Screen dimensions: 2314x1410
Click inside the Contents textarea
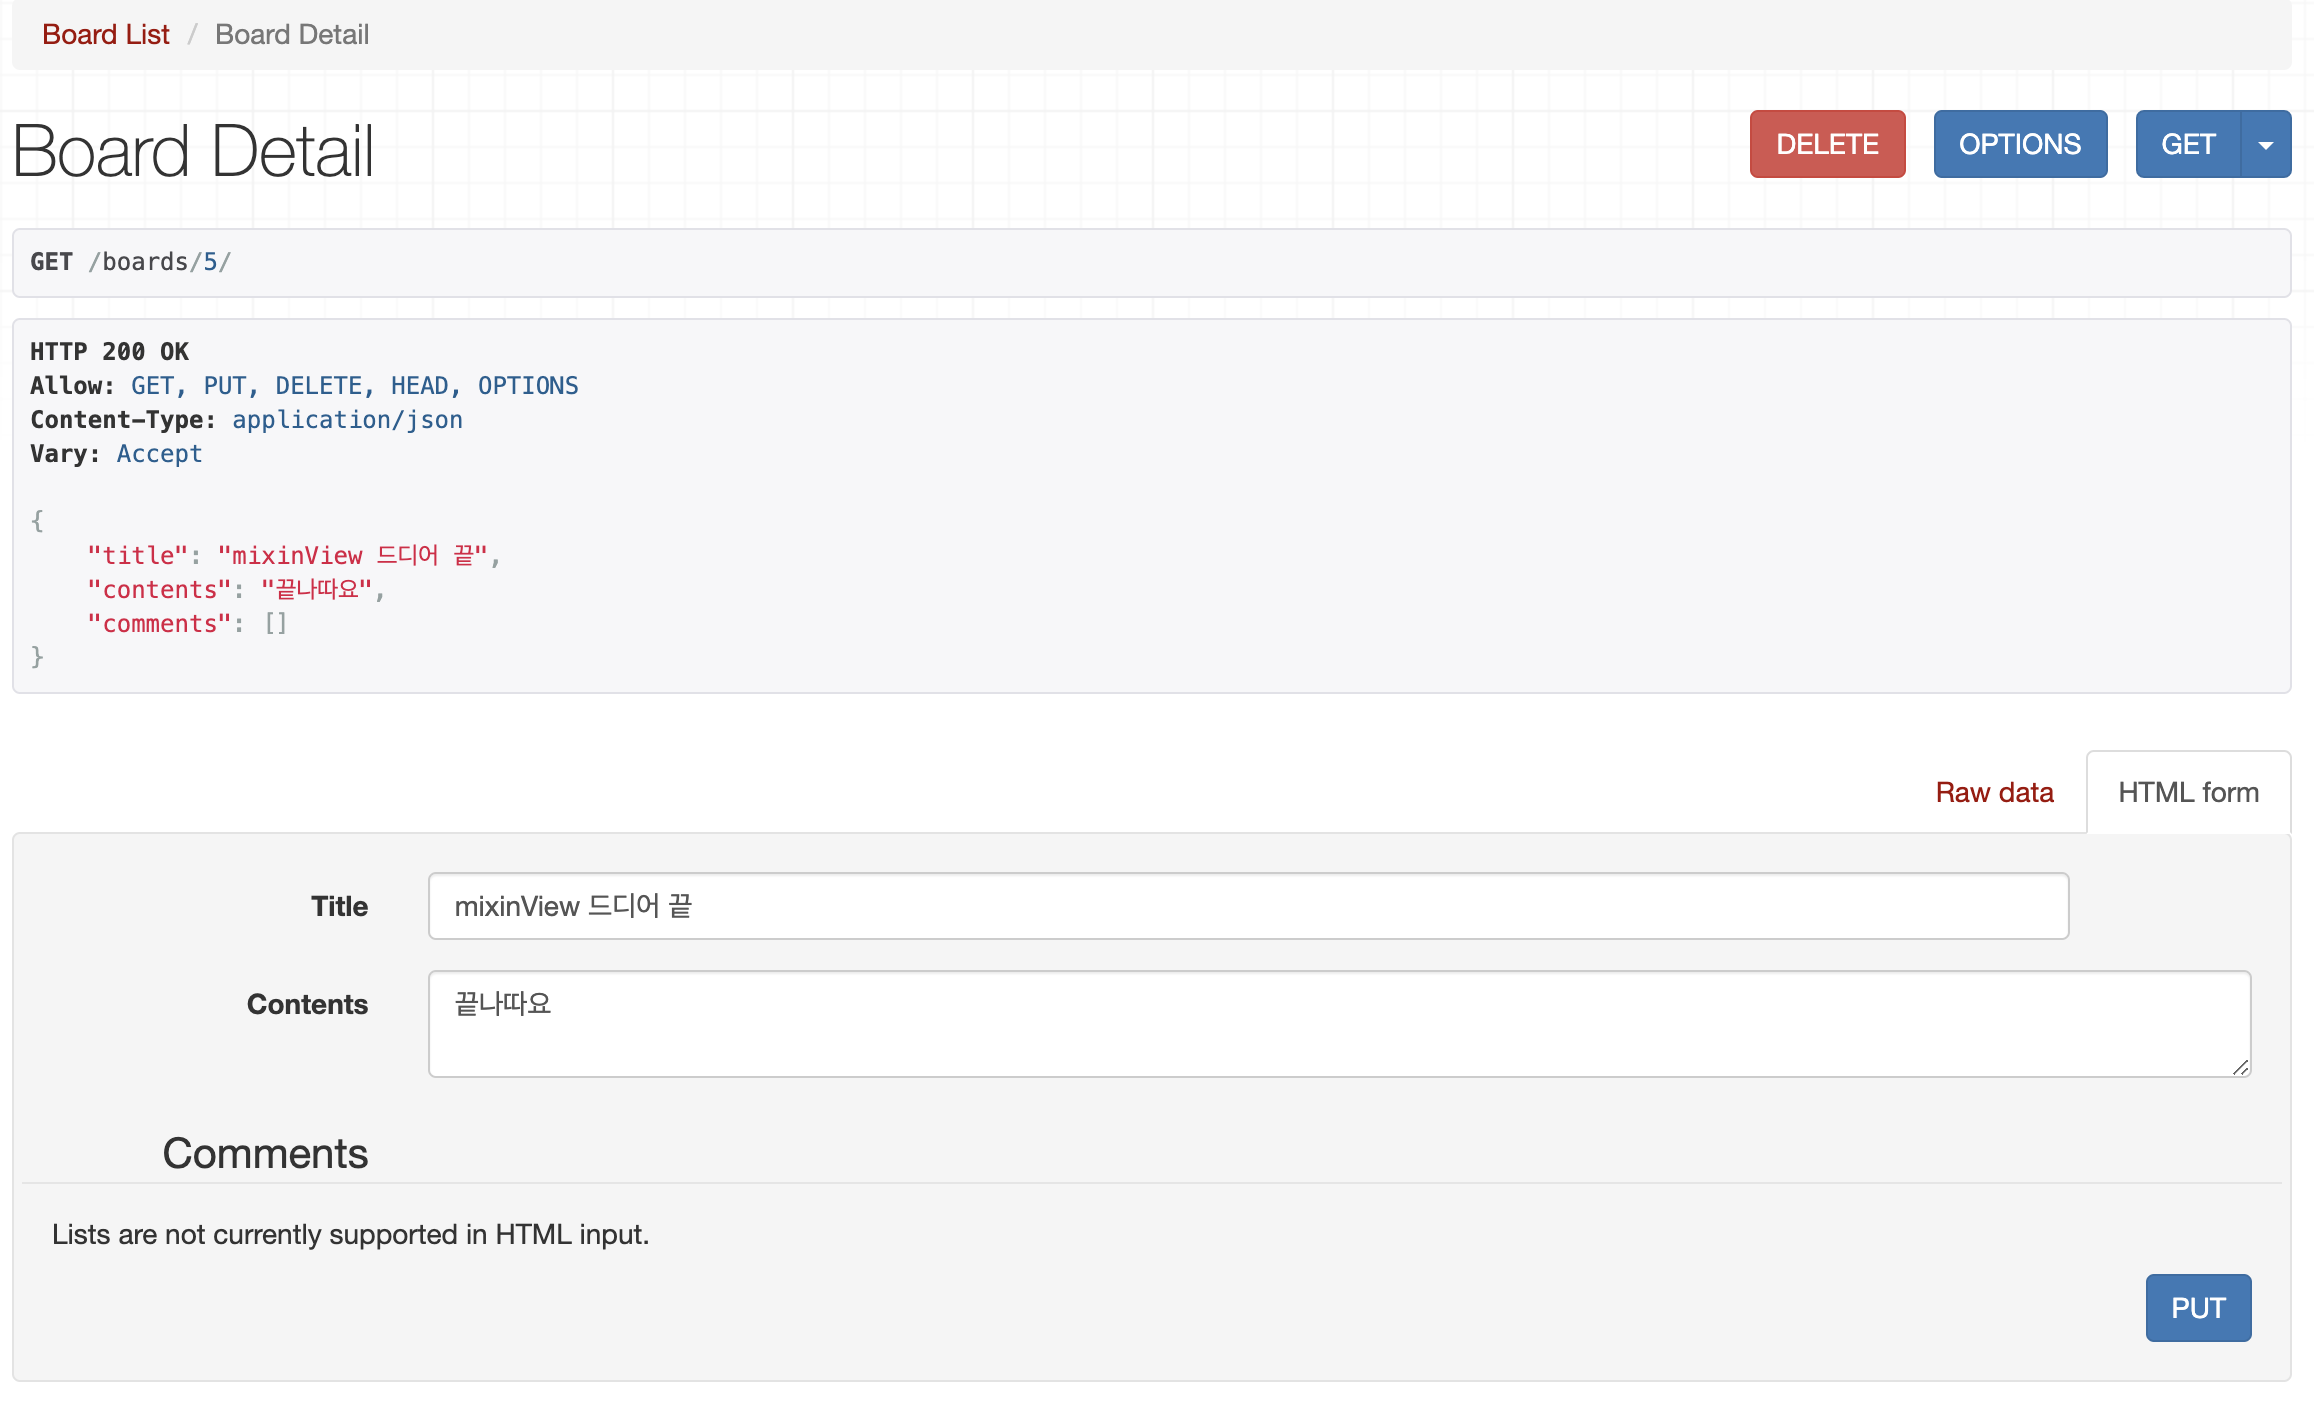[1338, 1023]
